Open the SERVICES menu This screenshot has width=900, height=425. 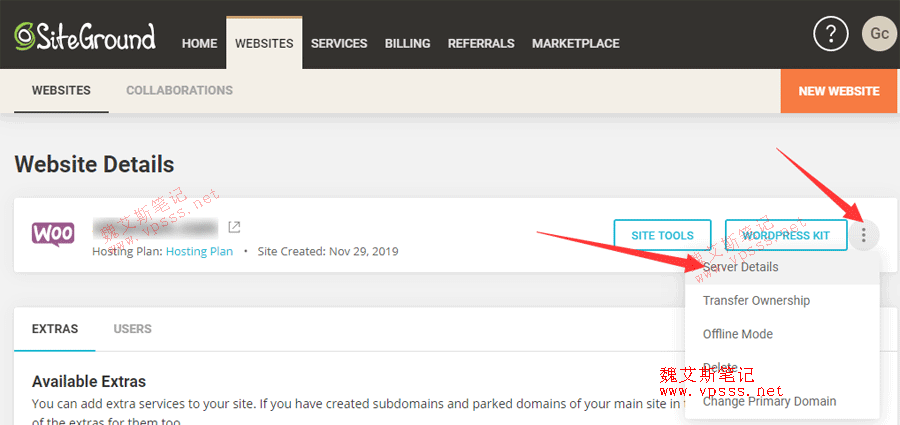click(x=339, y=44)
